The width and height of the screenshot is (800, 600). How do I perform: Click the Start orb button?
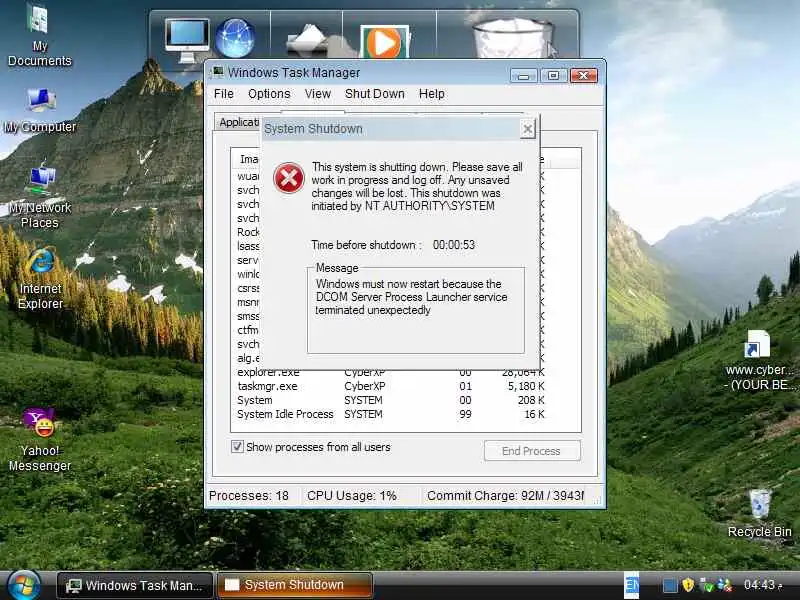tap(23, 586)
